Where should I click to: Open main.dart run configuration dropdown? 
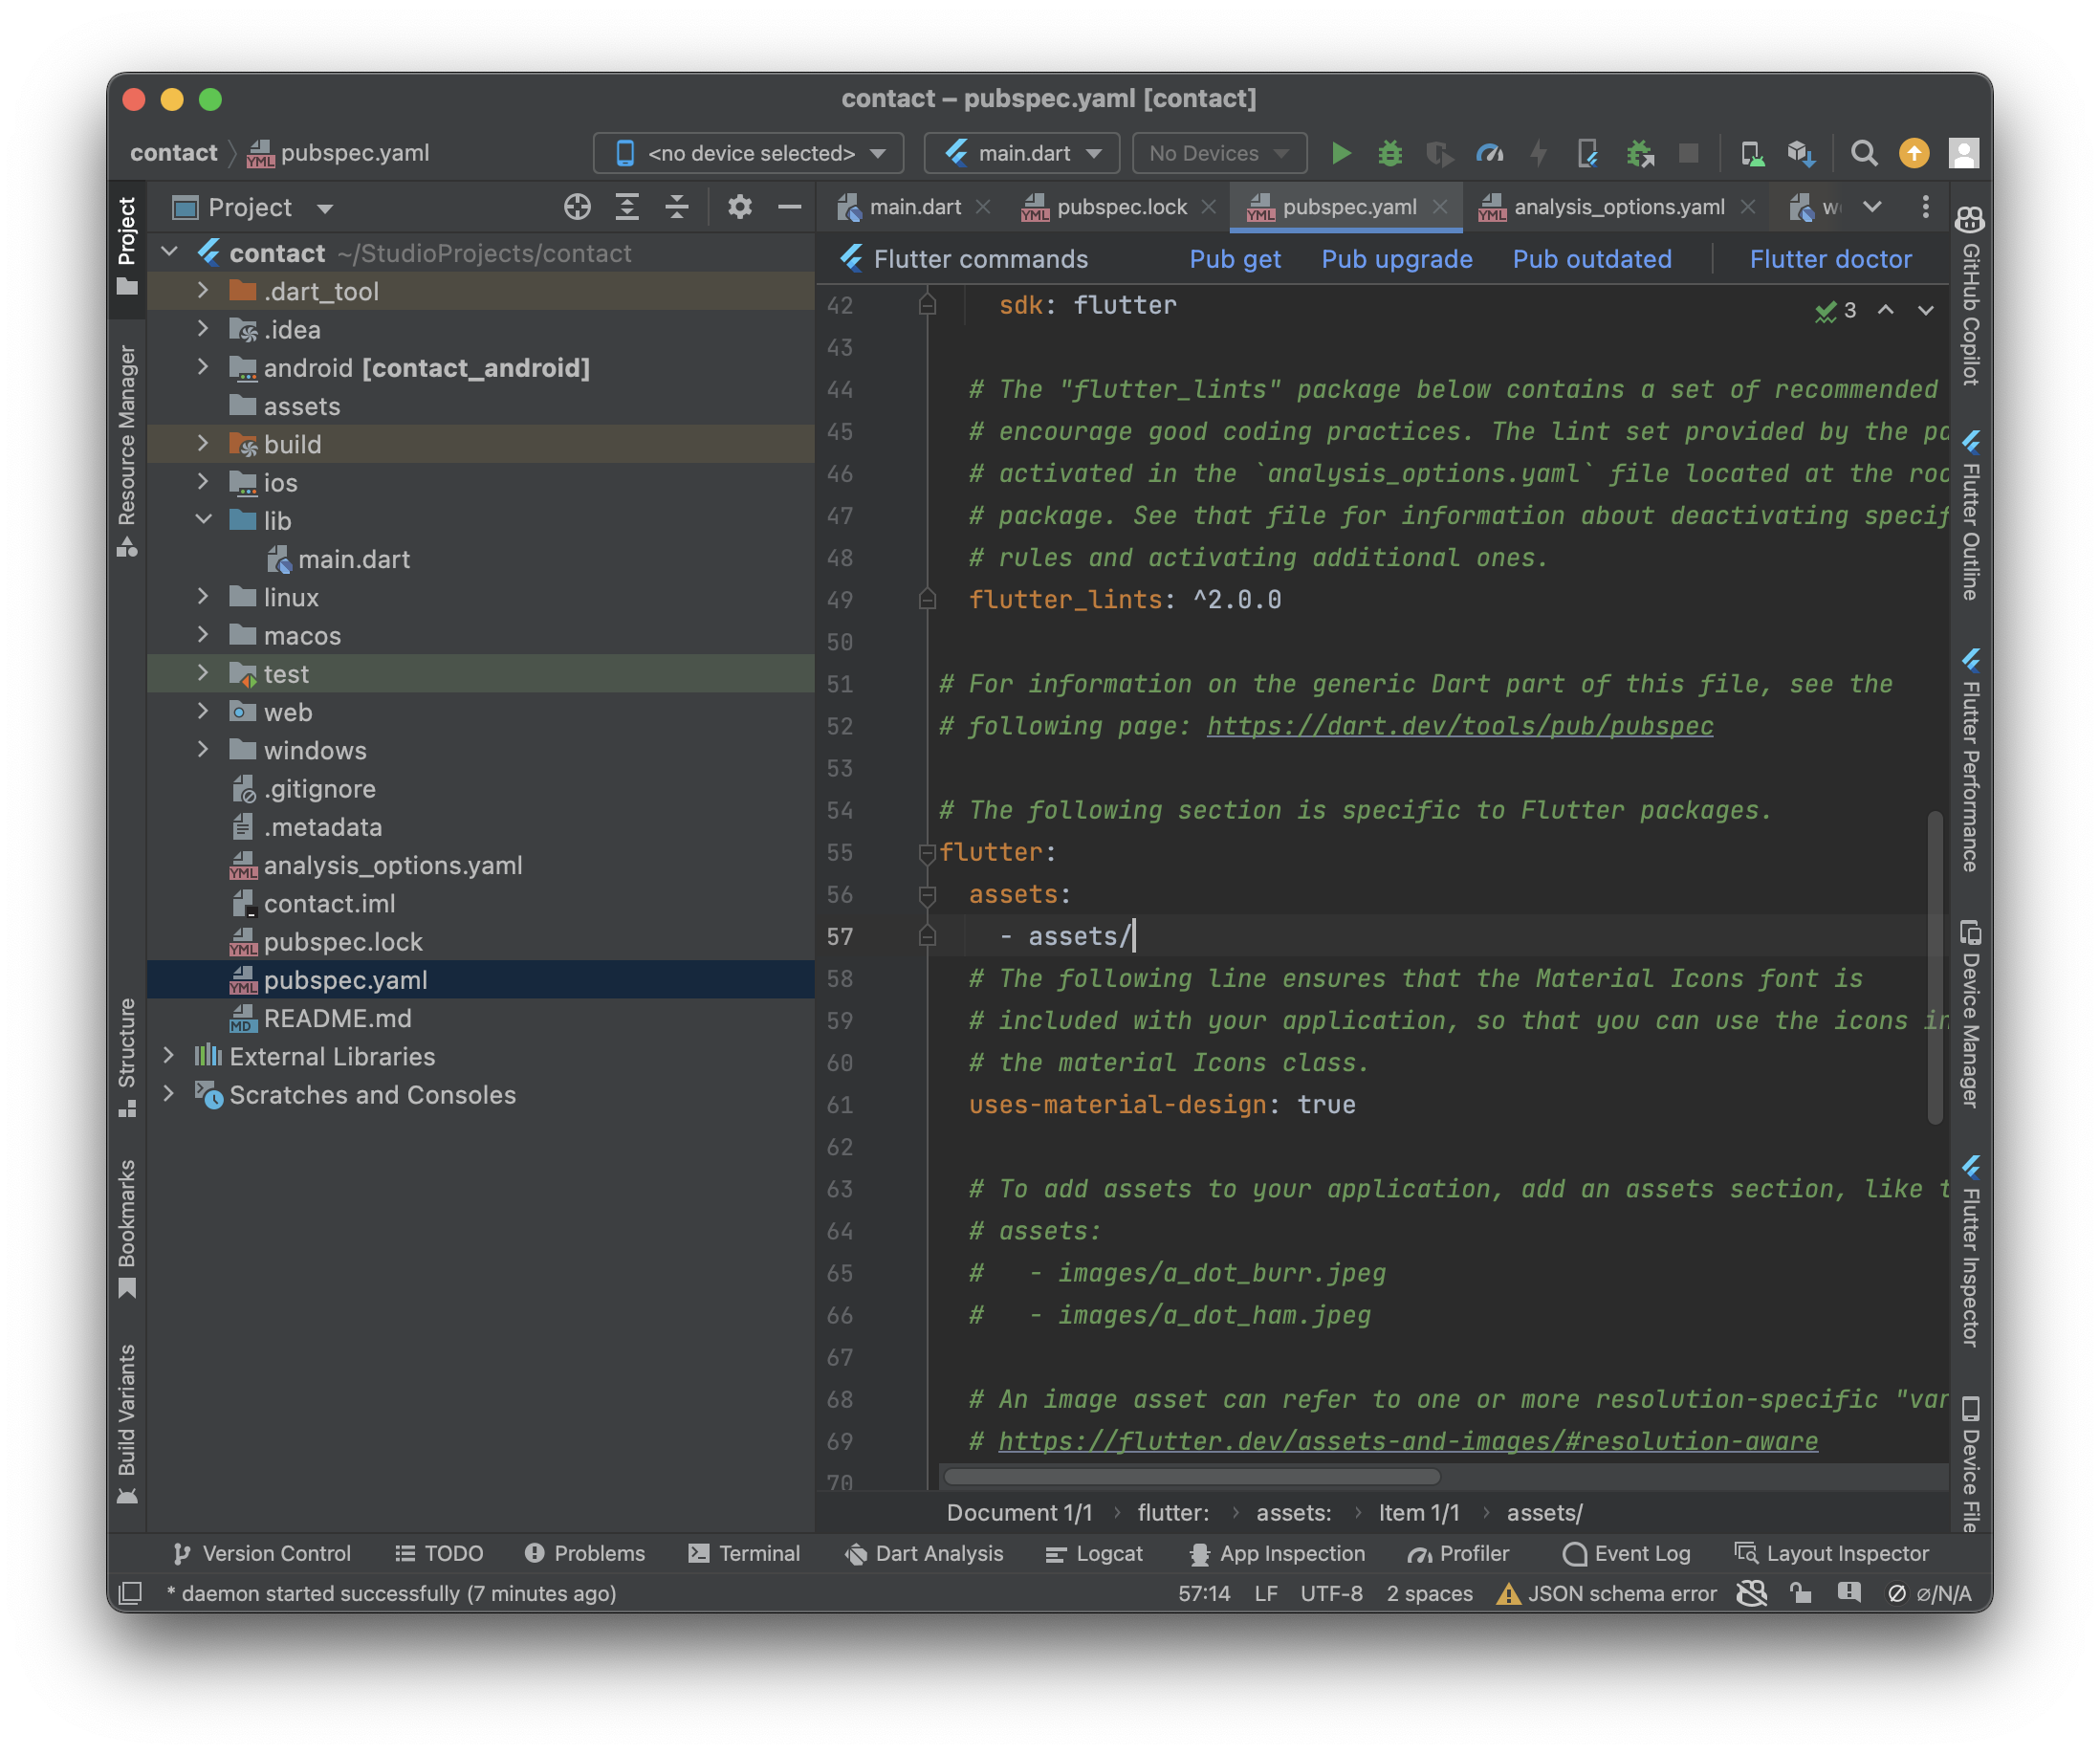1022,153
